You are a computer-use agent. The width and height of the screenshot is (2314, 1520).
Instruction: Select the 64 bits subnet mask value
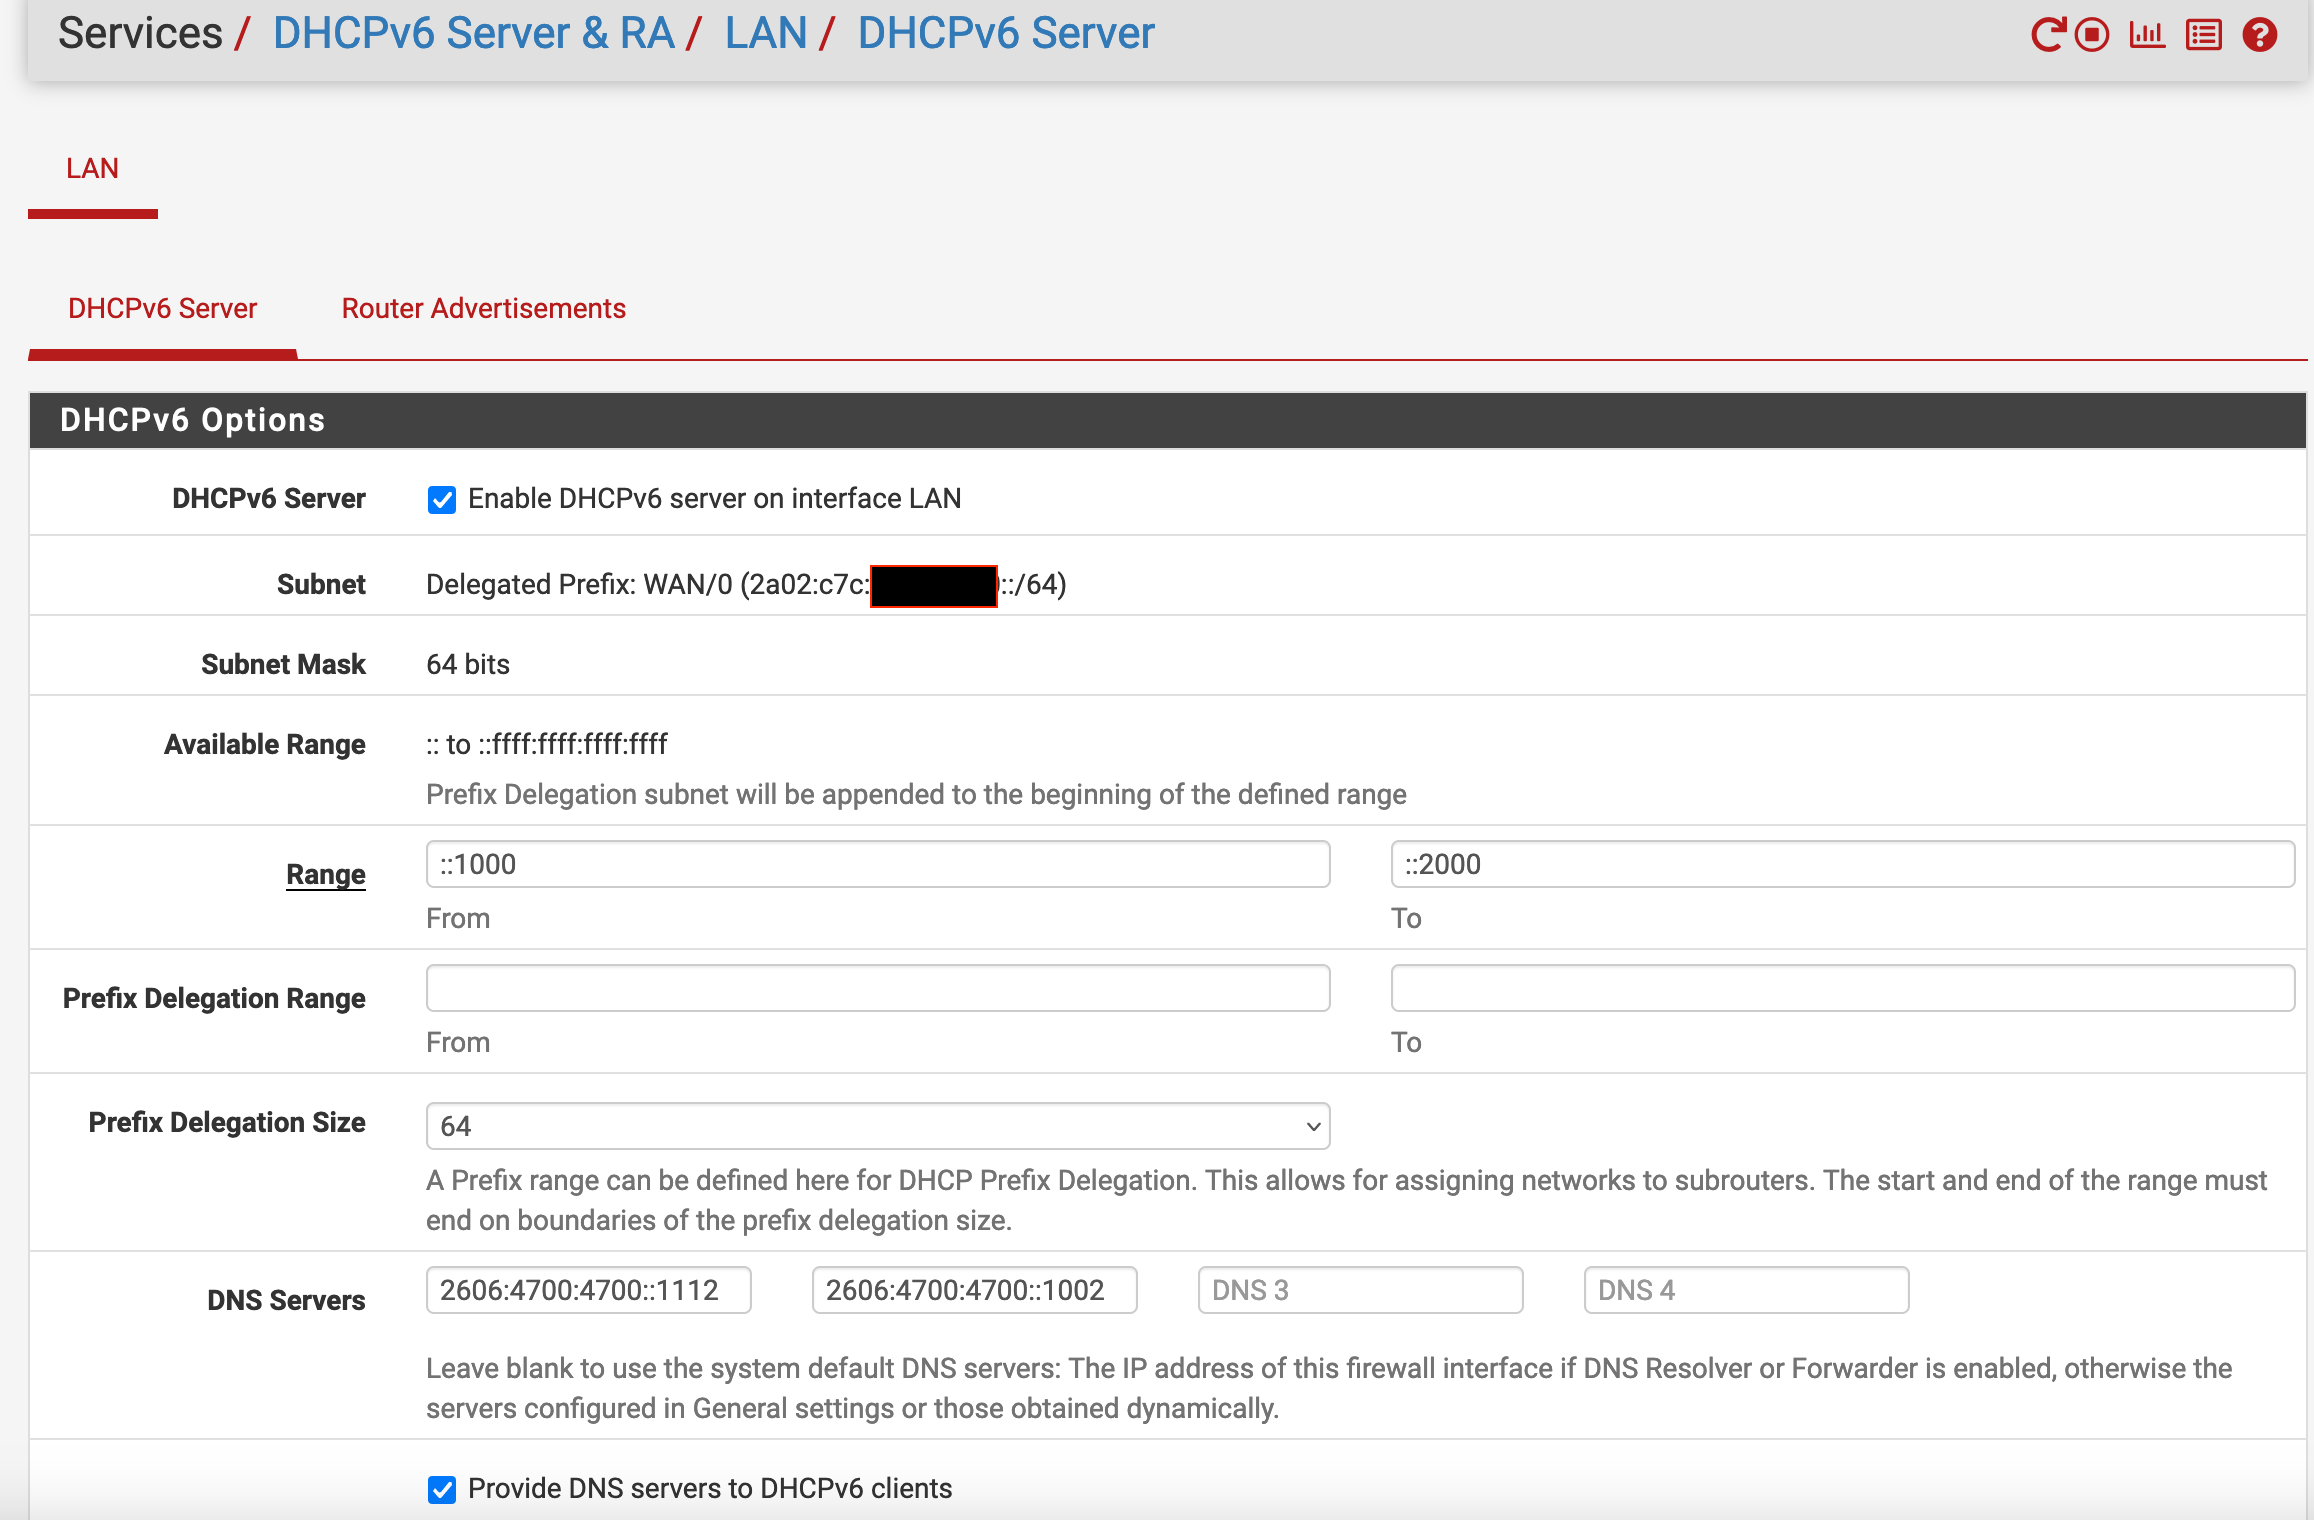(x=468, y=664)
